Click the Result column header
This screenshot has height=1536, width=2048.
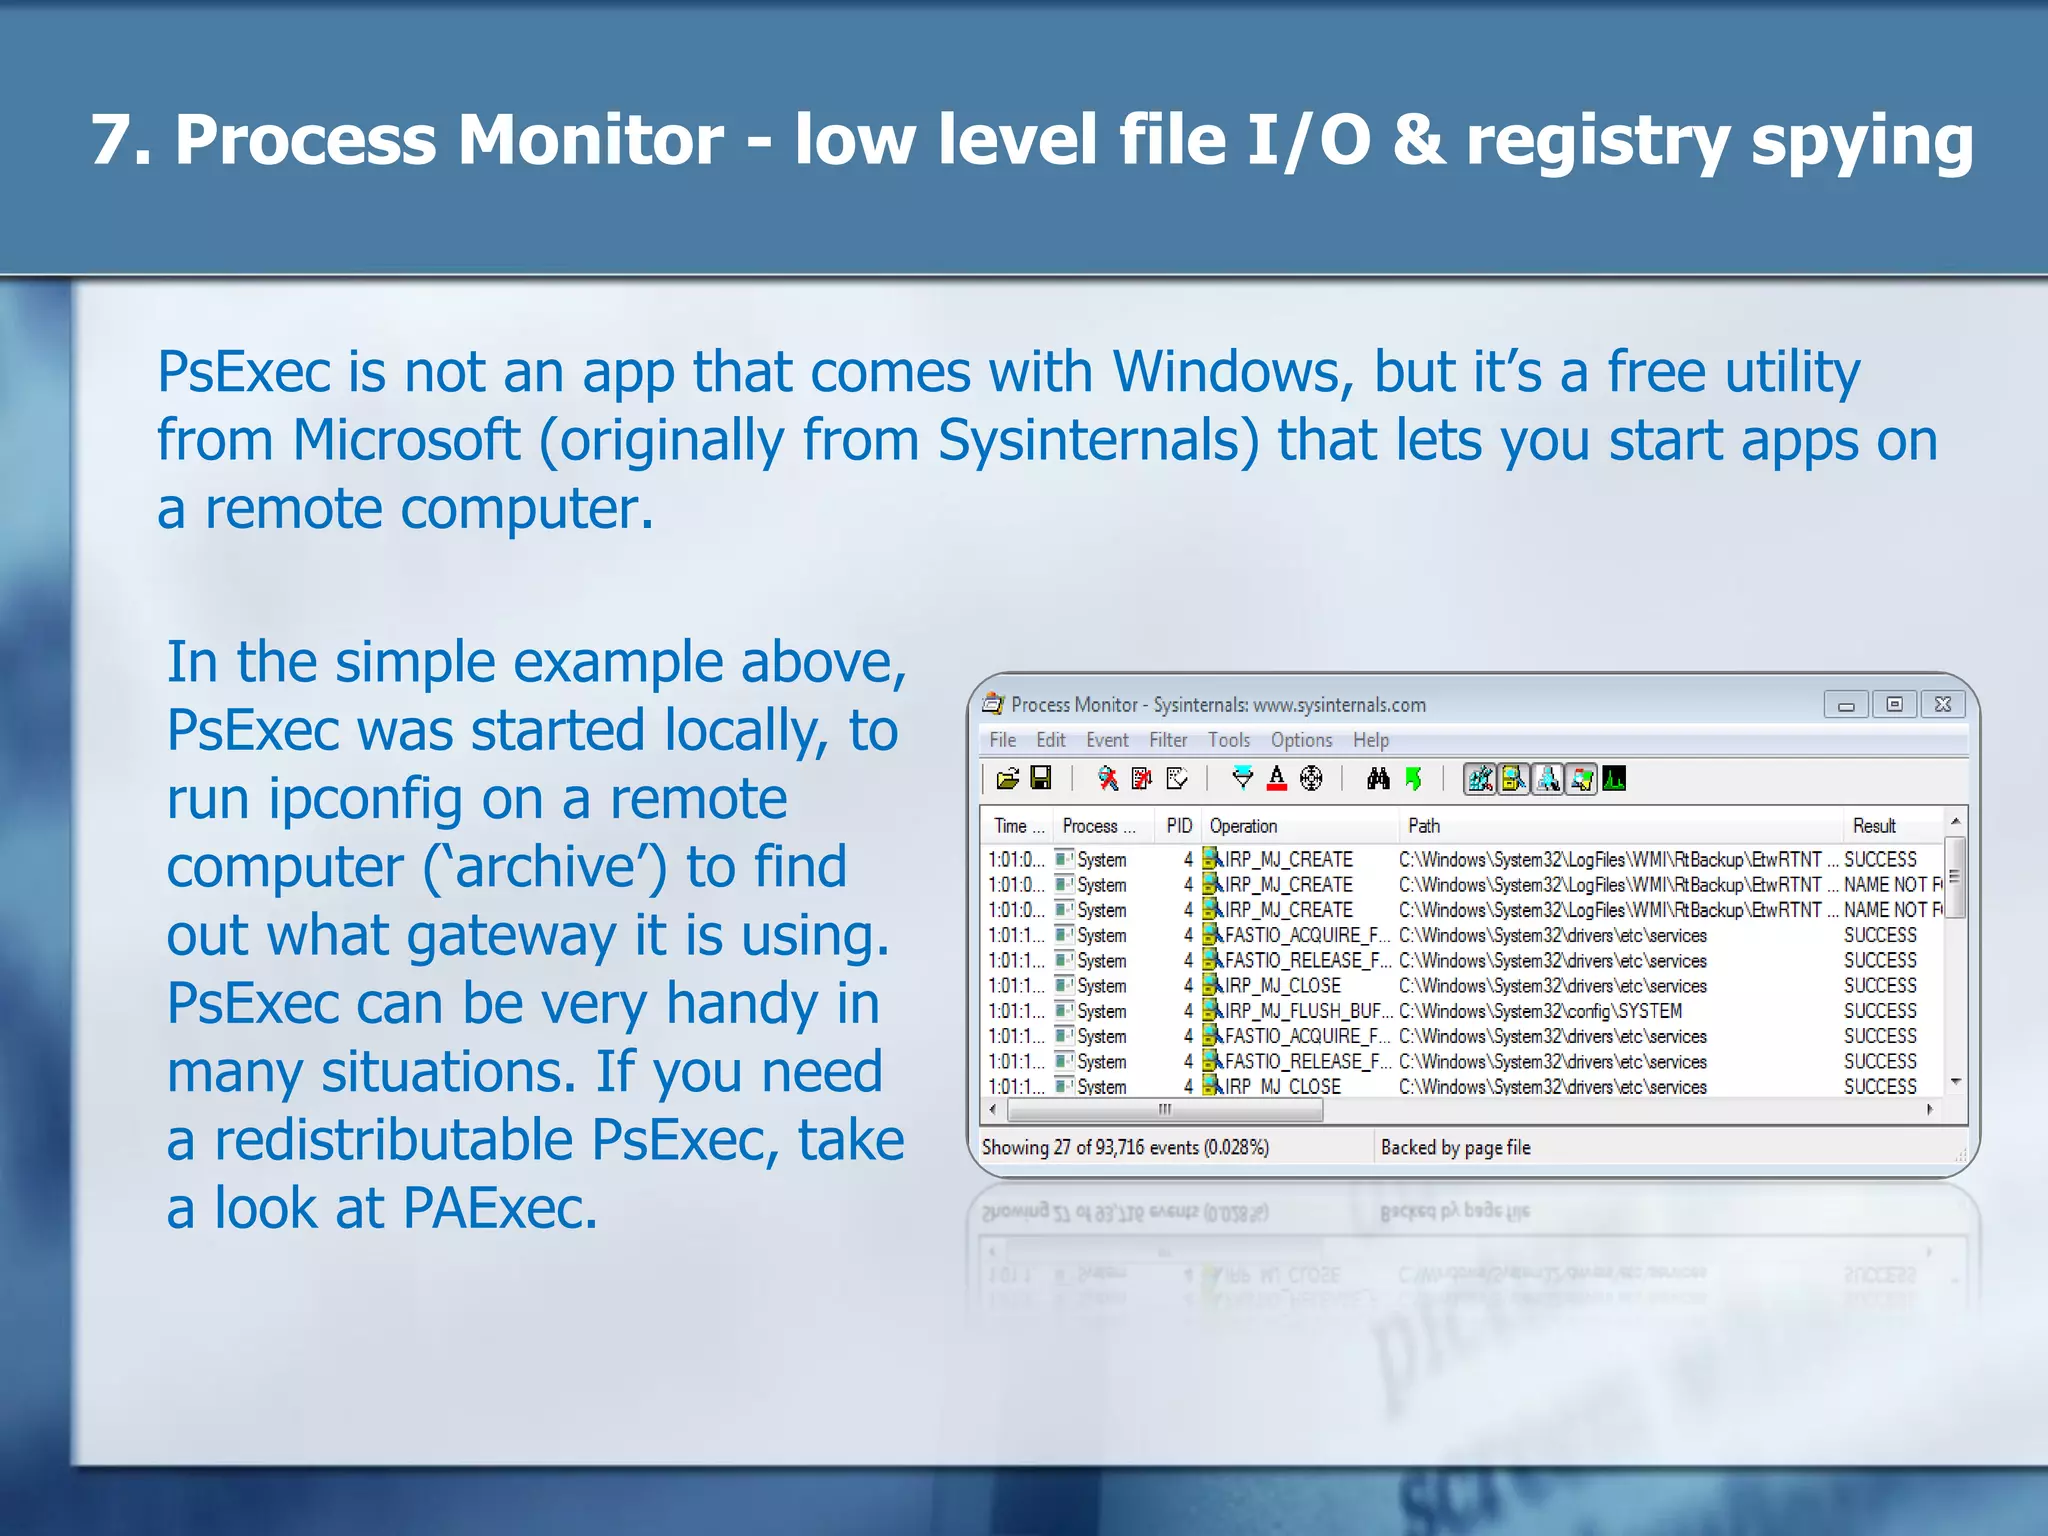click(x=1893, y=826)
